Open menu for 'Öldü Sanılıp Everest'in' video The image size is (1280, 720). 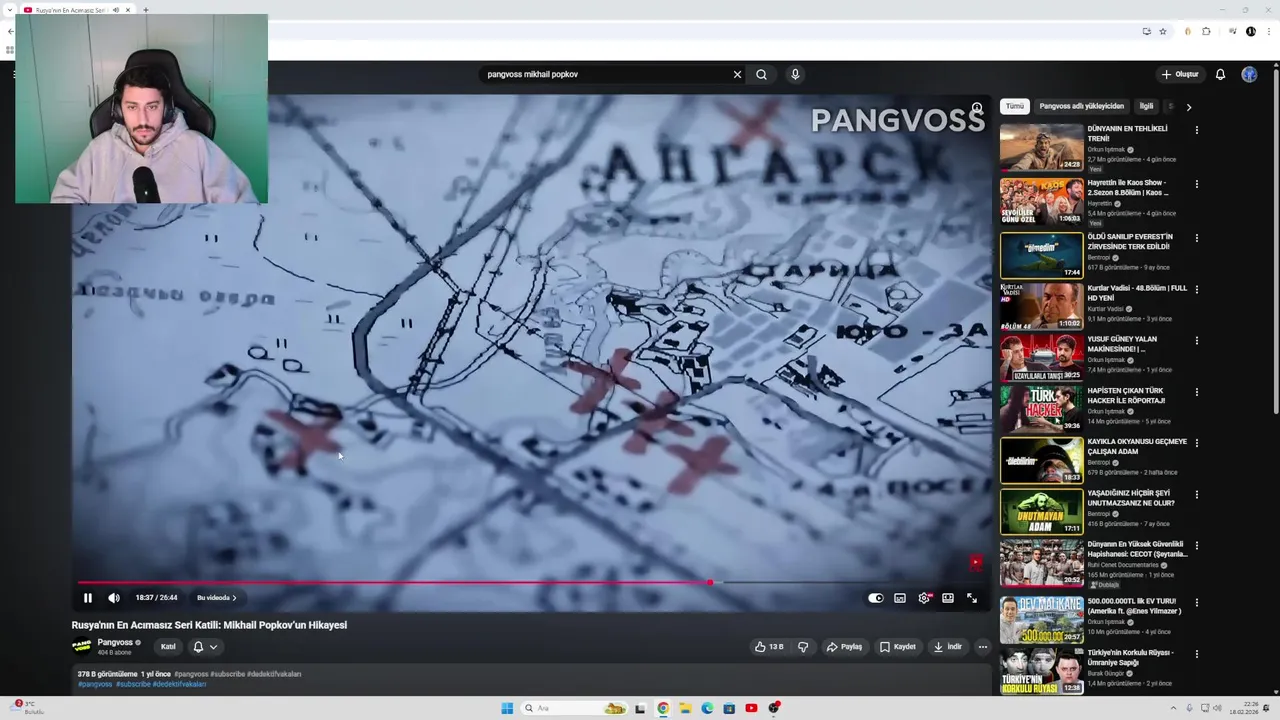pyautogui.click(x=1196, y=238)
